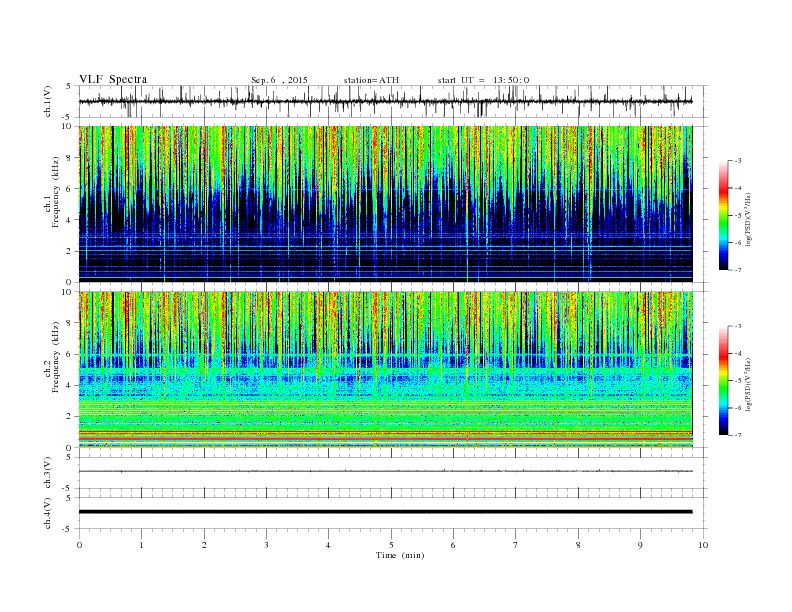Click the "5" tick on the time axis
The width and height of the screenshot is (792, 612).
(391, 545)
